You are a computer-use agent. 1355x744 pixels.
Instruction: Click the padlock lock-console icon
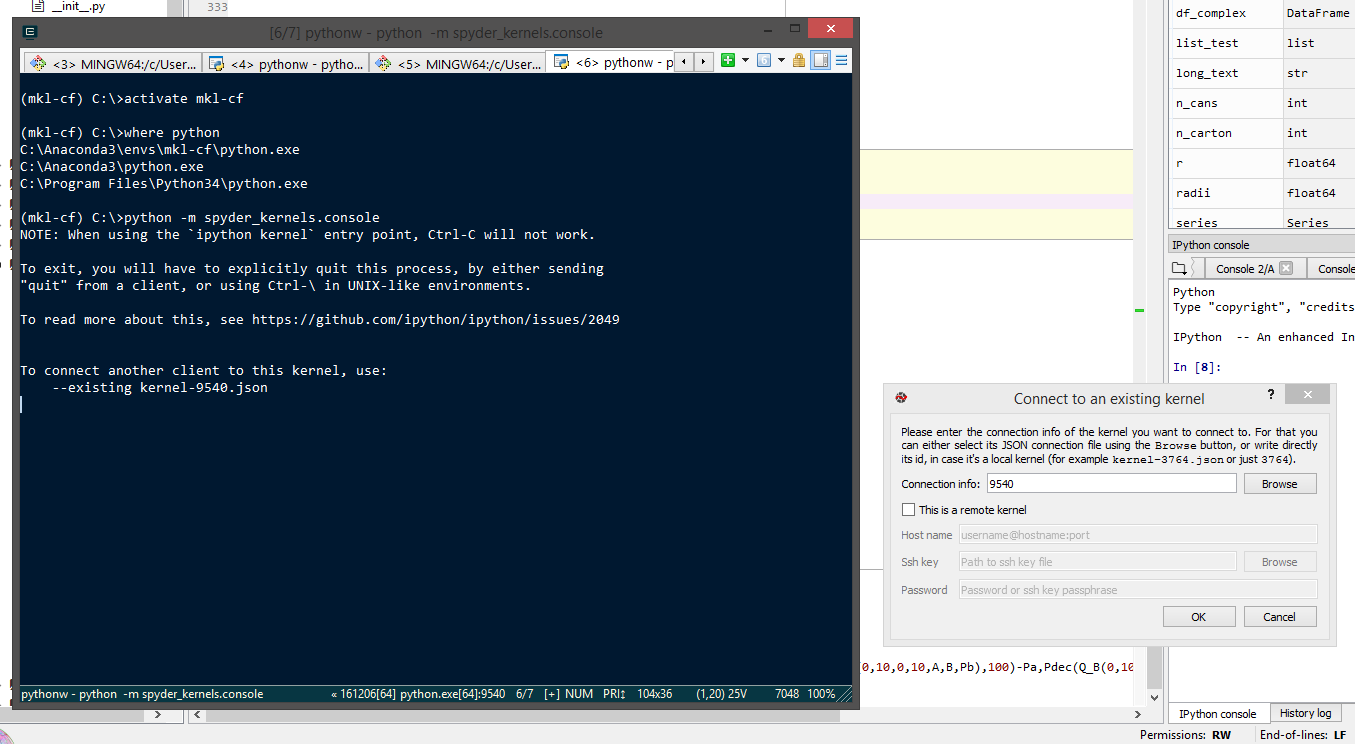[x=799, y=61]
